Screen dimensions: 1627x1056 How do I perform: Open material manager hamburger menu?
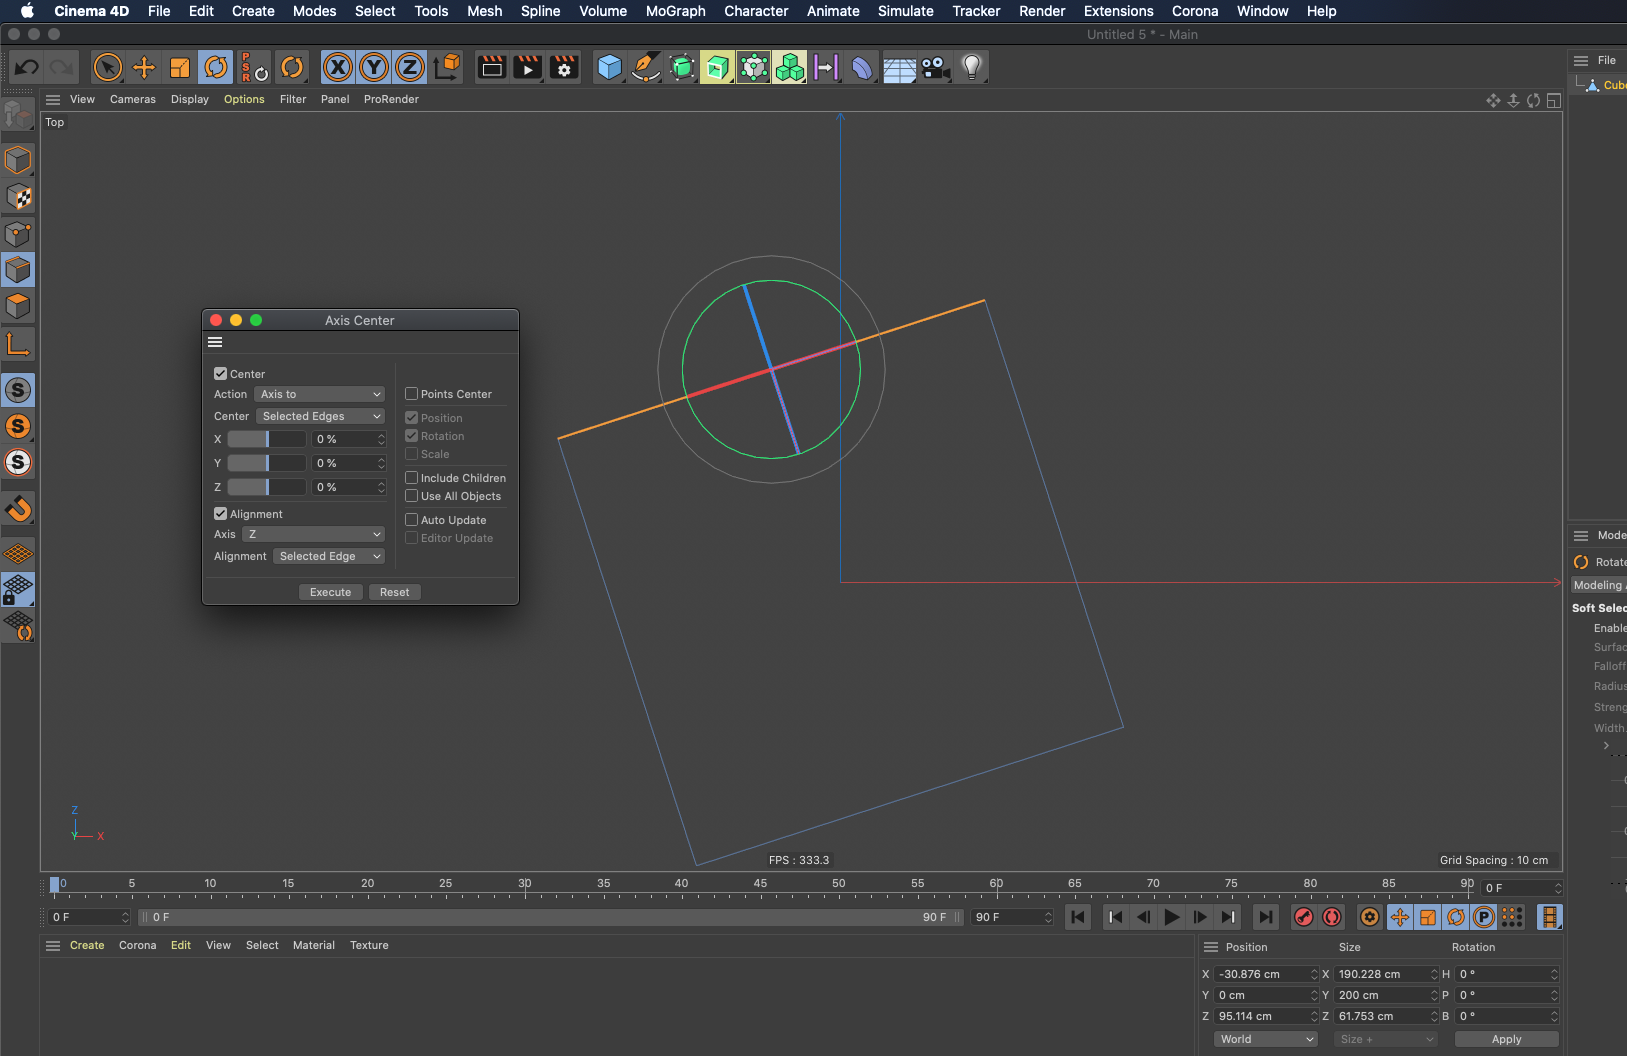point(53,945)
